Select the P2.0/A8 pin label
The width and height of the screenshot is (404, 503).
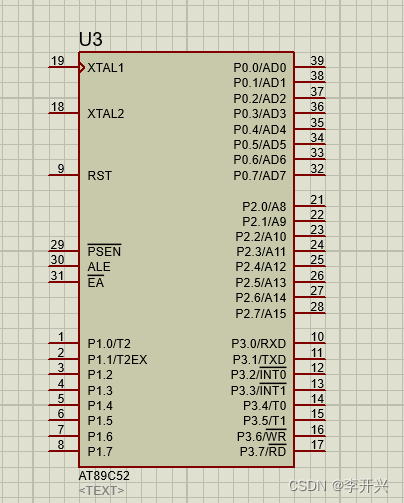(x=264, y=207)
